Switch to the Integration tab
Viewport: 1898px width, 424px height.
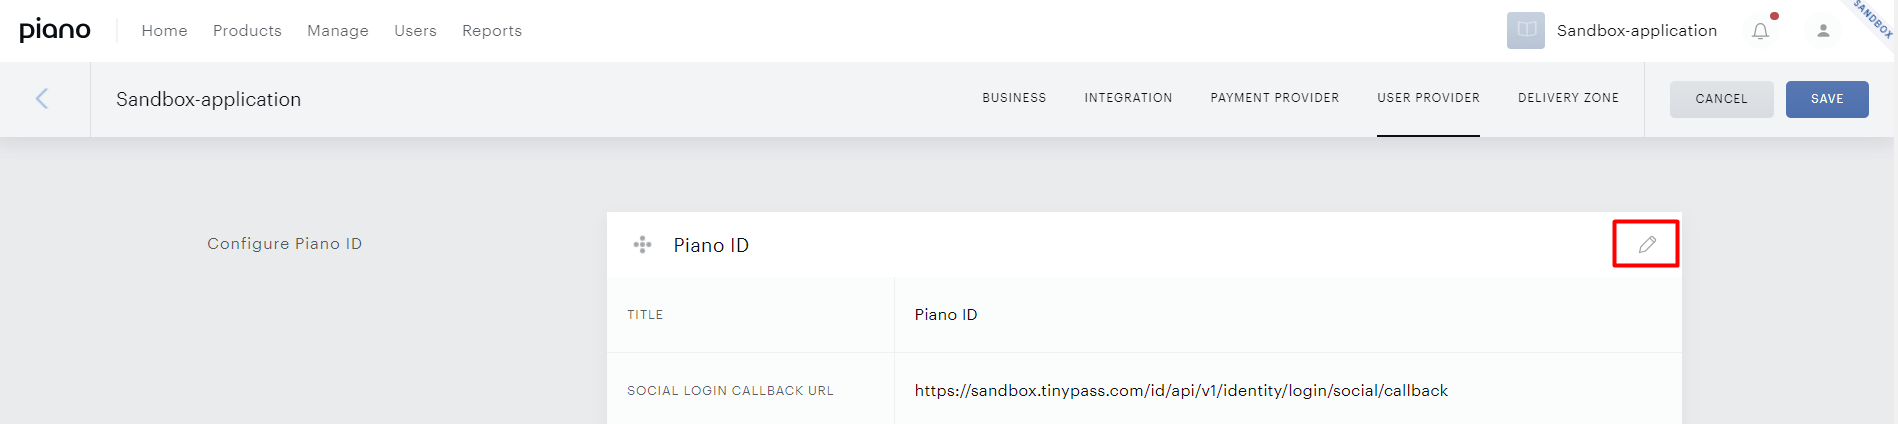[x=1128, y=98]
